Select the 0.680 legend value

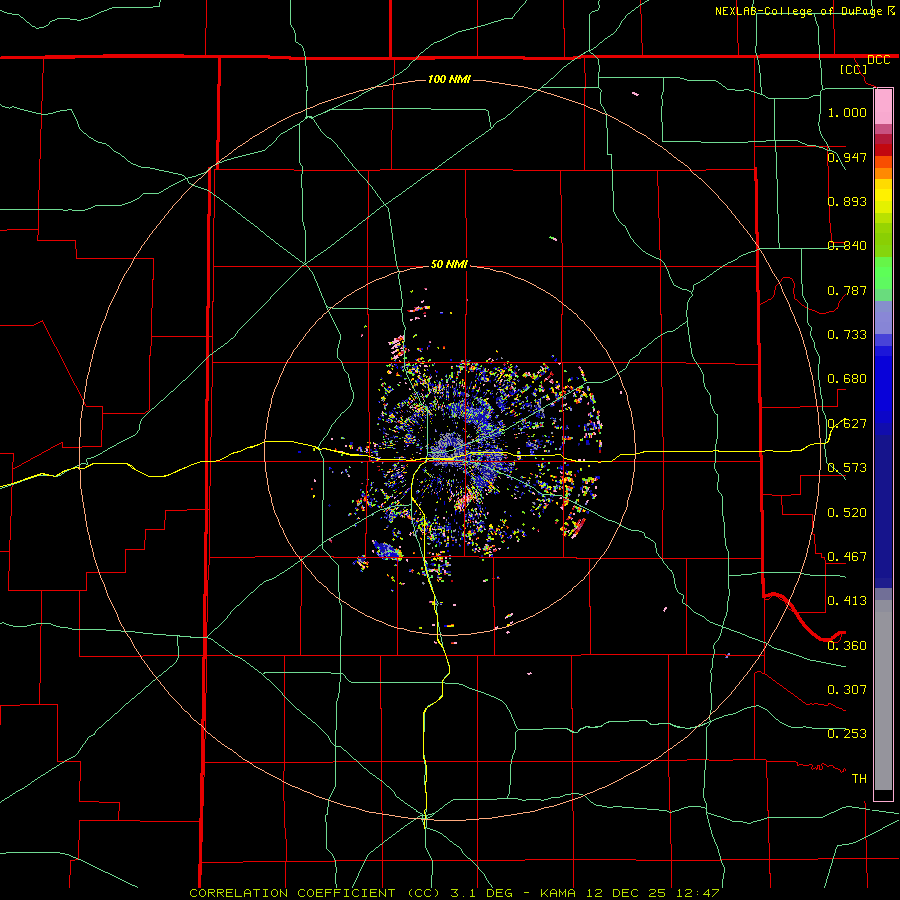point(847,378)
